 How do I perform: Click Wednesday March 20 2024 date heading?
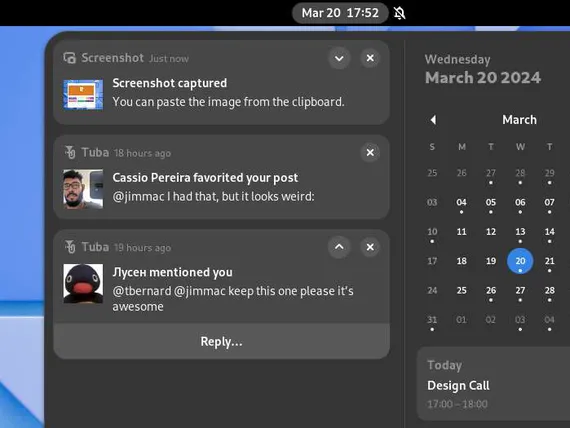pyautogui.click(x=483, y=70)
